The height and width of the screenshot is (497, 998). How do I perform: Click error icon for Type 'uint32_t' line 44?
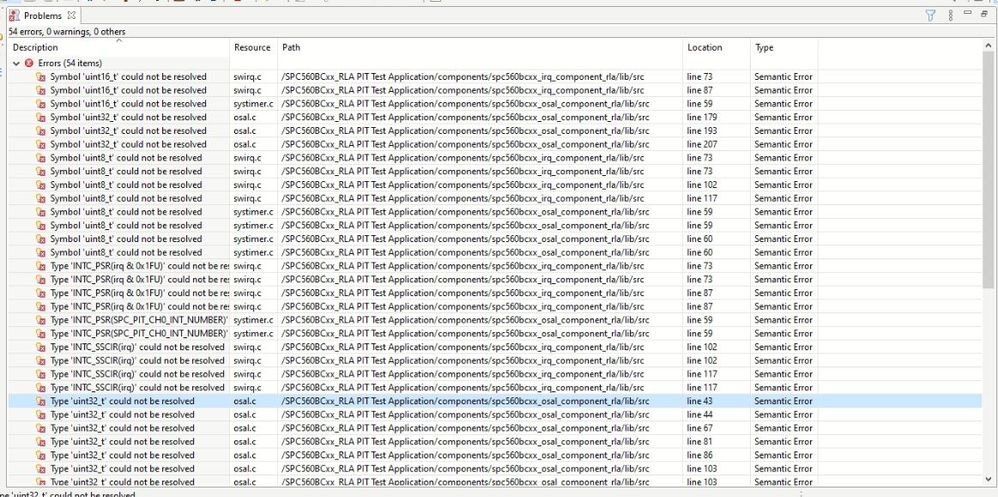pos(41,414)
